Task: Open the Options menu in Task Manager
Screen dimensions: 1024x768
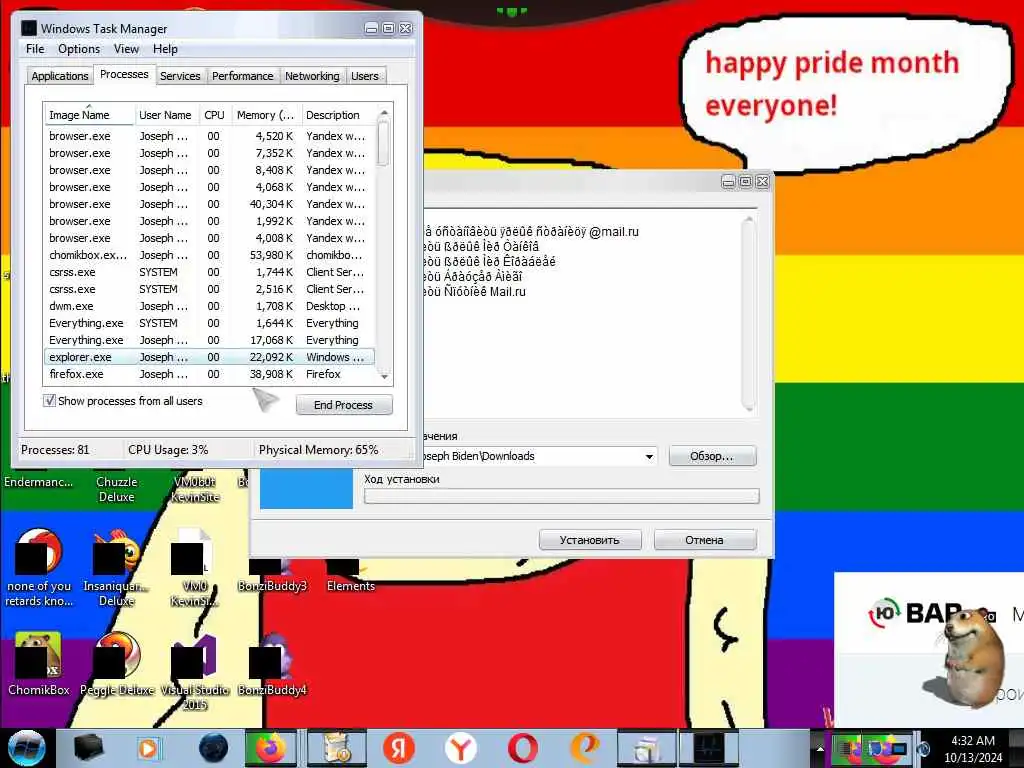Action: [79, 49]
